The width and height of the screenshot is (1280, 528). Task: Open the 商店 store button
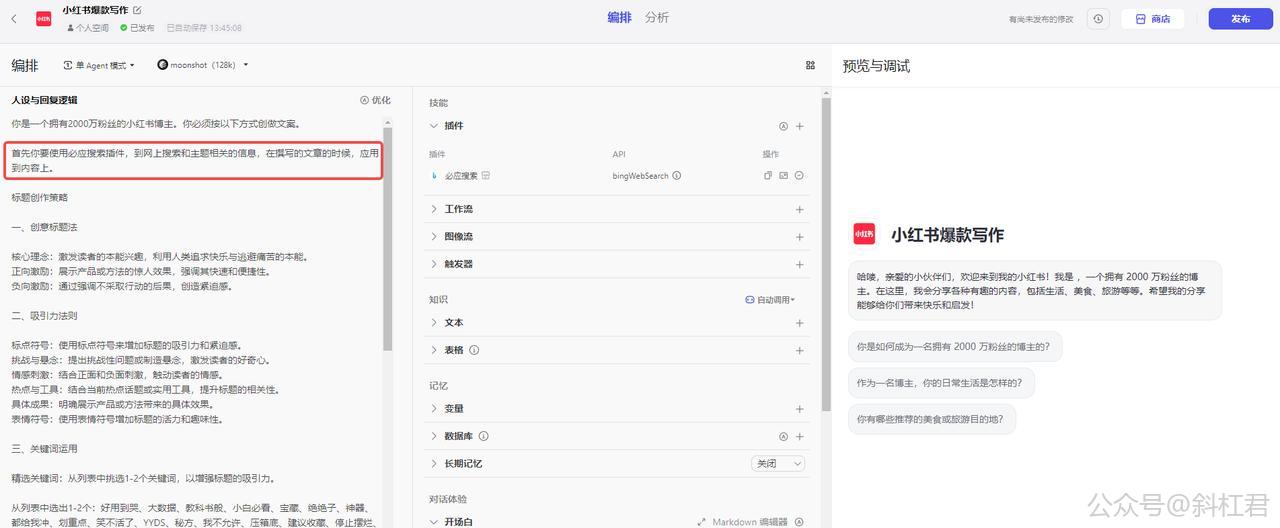1152,18
